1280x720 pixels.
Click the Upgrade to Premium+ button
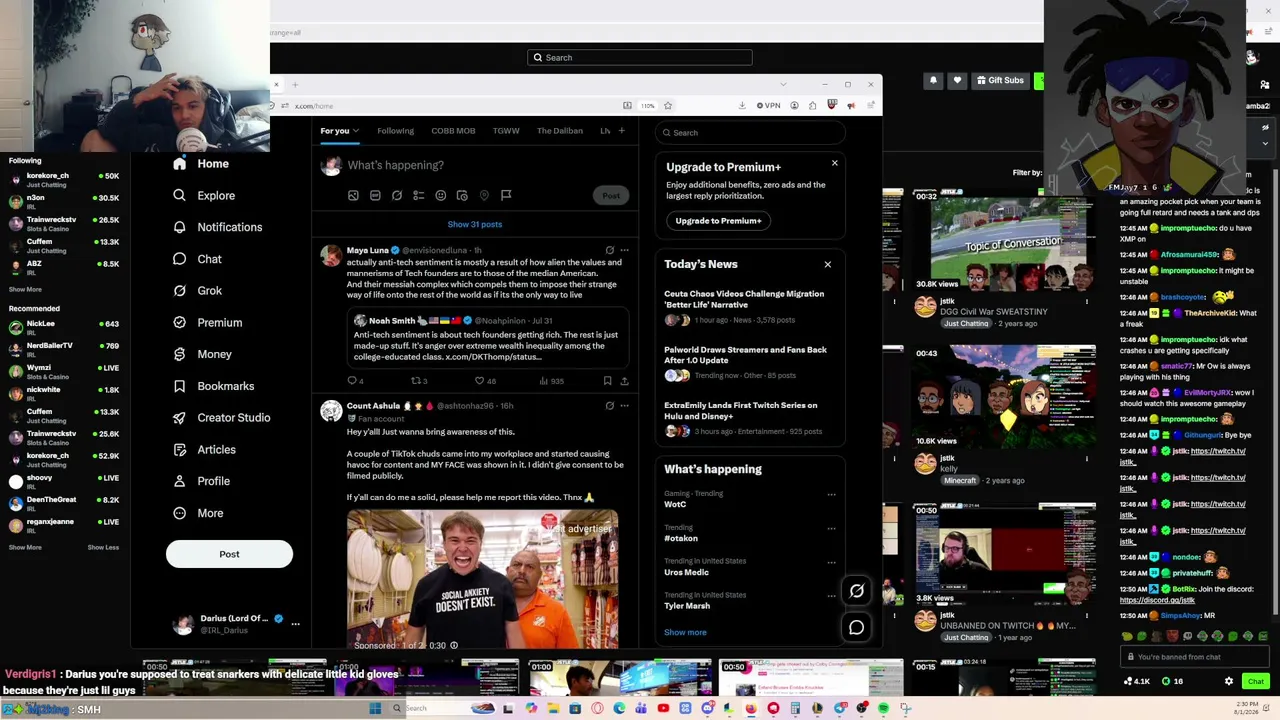pyautogui.click(x=718, y=221)
